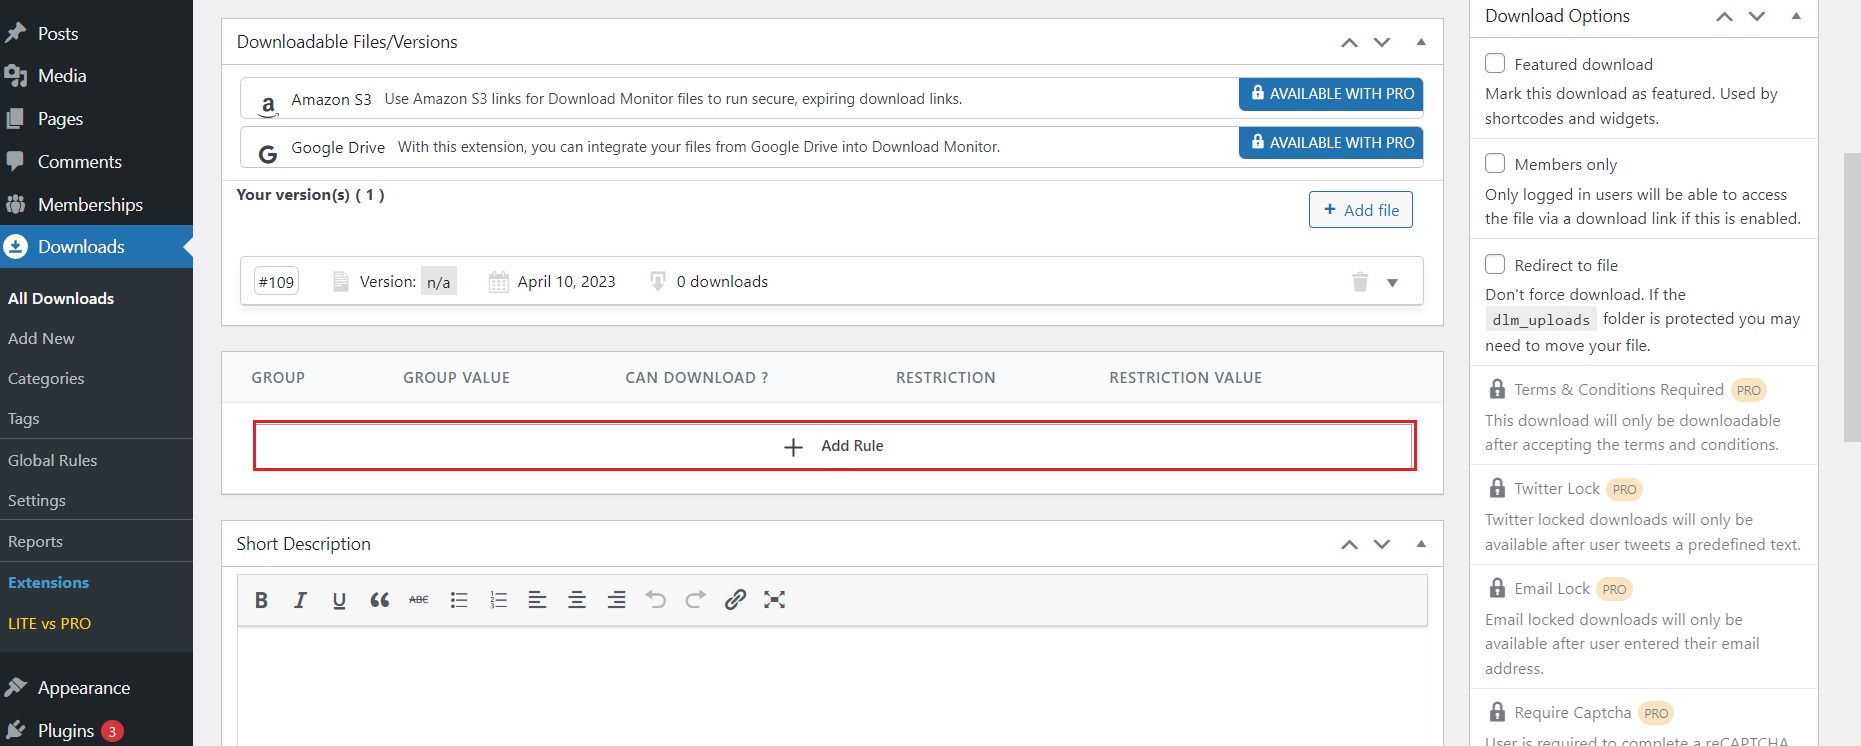Align text right in editor
Screen dimensions: 1861x746
click(617, 600)
